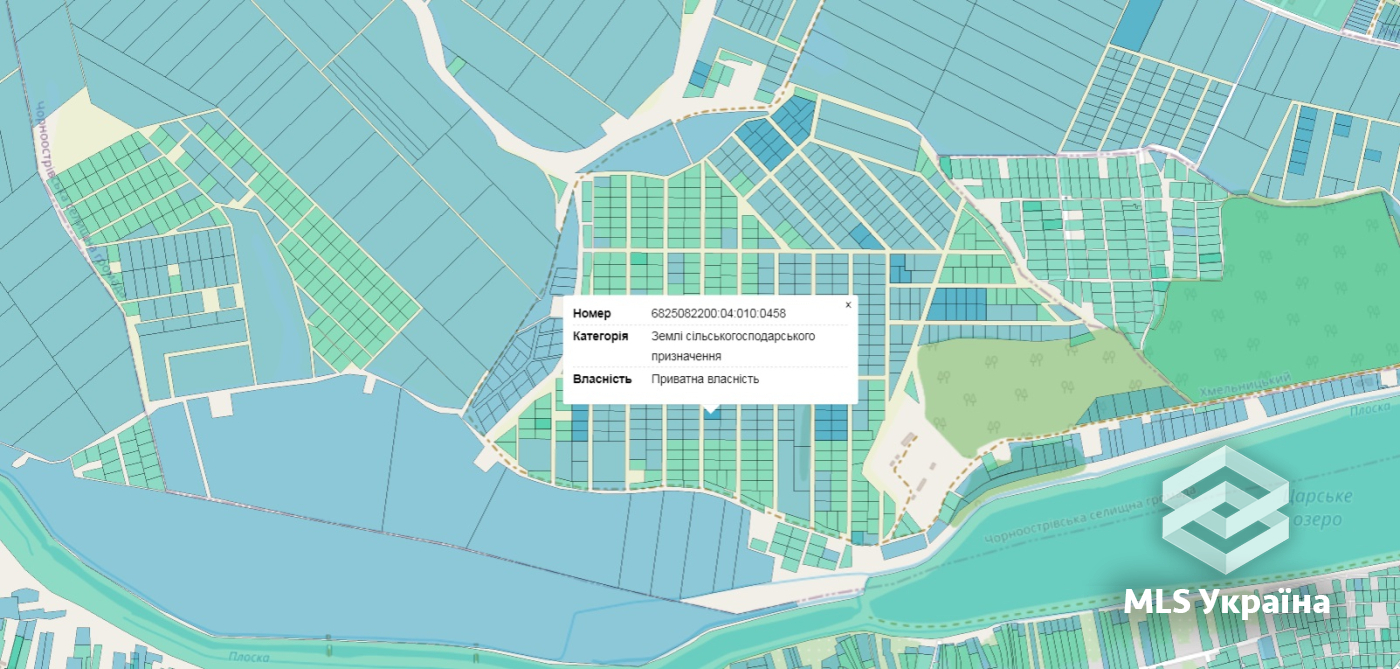Click the Категорія label in popup
Screen dimensions: 1400x669
click(x=601, y=336)
